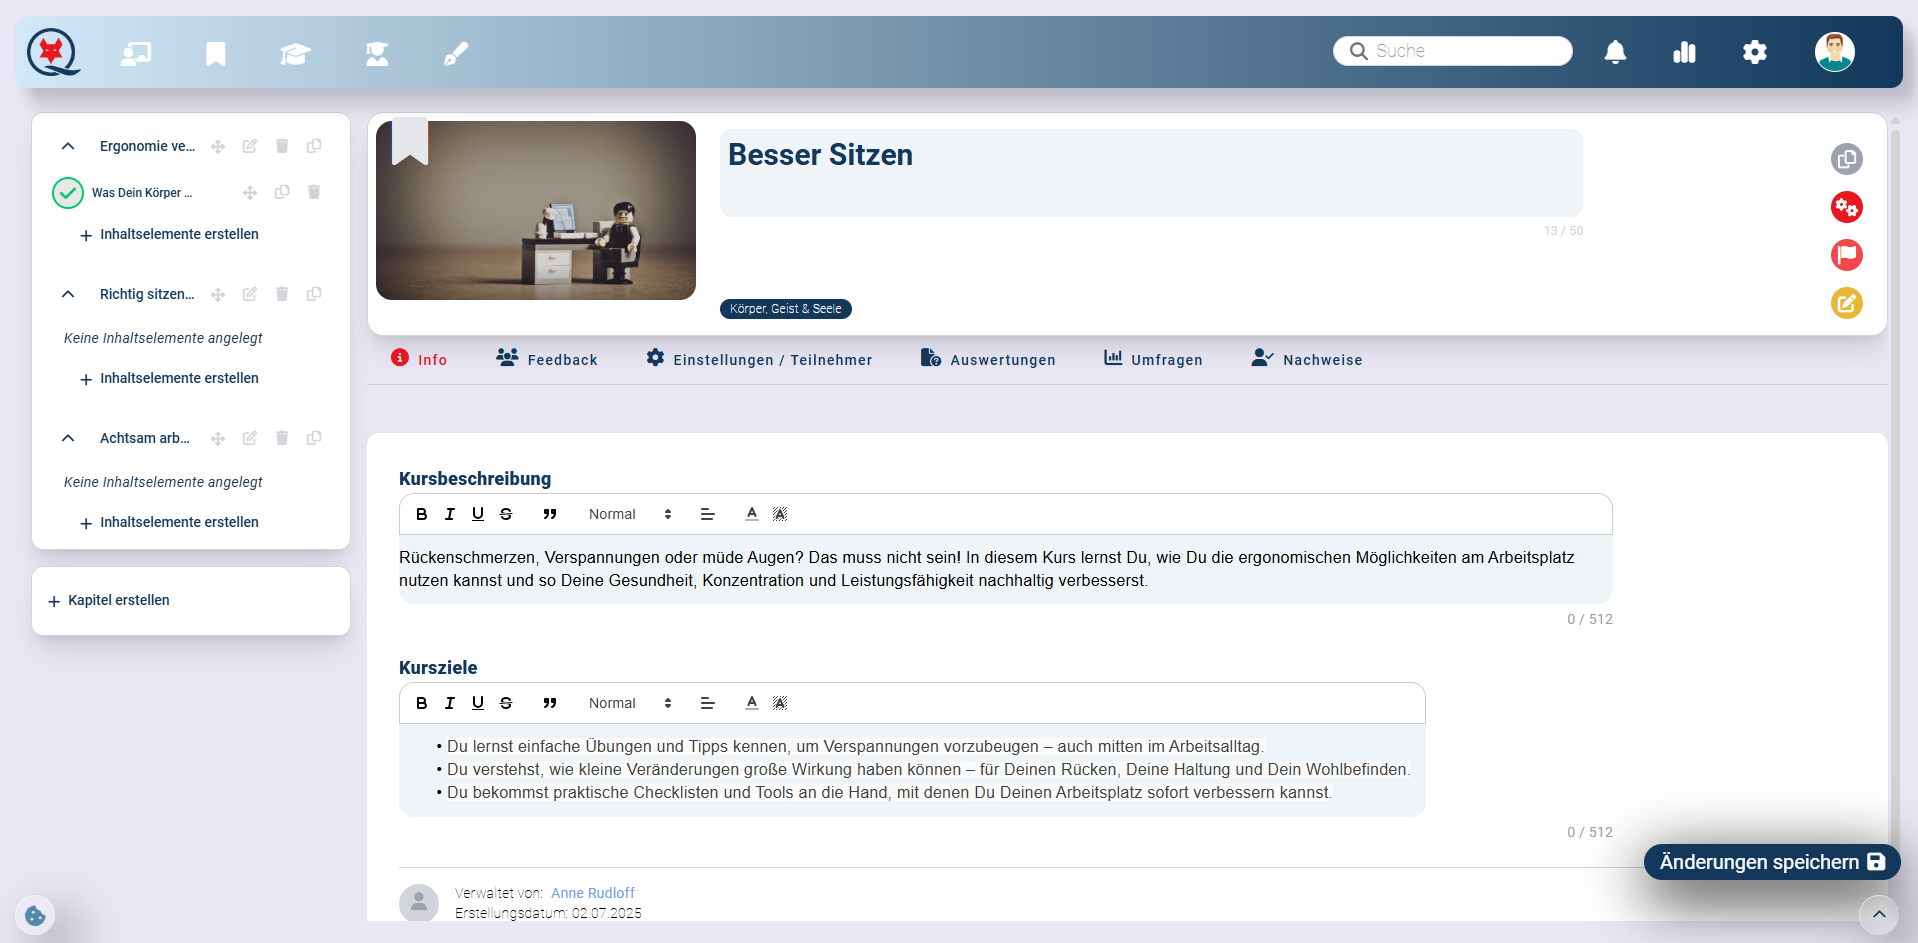
Task: Open the pen nib authoring icon
Action: click(456, 53)
